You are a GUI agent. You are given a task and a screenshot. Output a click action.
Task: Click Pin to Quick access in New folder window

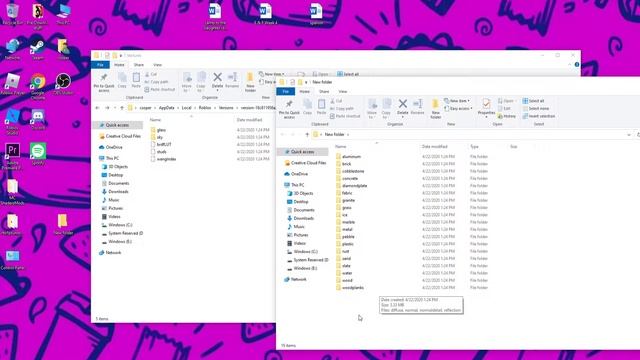(289, 109)
